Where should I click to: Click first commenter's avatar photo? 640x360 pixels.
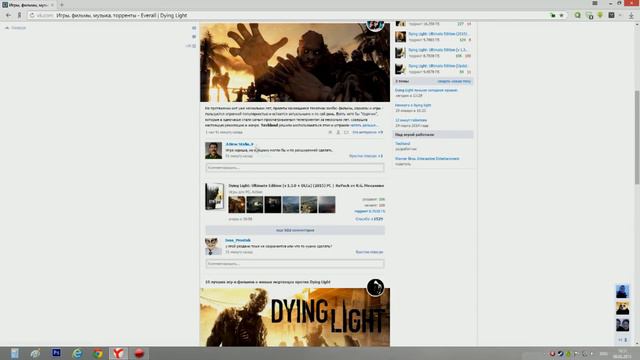pos(213,150)
